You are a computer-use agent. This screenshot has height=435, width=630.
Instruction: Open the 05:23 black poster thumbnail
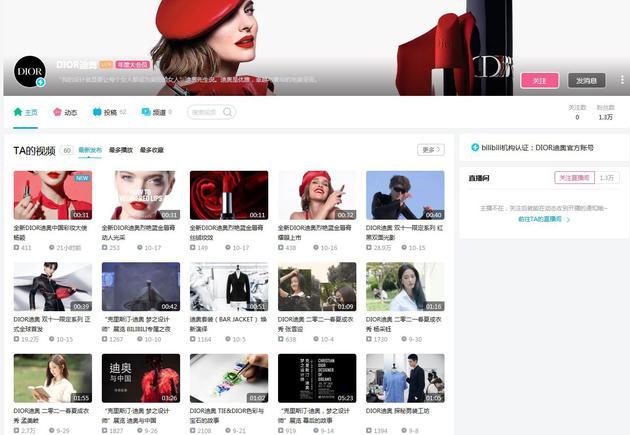[x=317, y=378]
